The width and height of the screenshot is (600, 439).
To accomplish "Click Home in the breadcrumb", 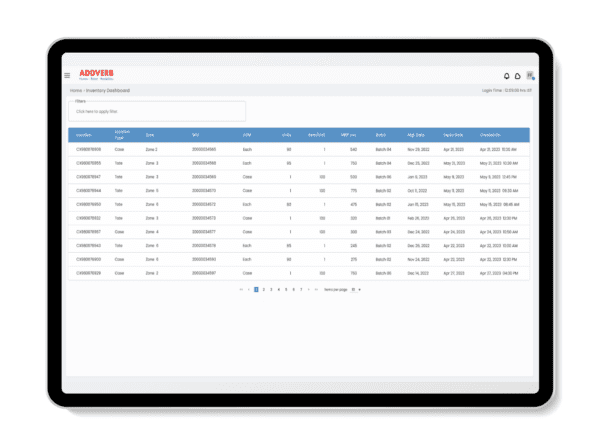I will [76, 91].
